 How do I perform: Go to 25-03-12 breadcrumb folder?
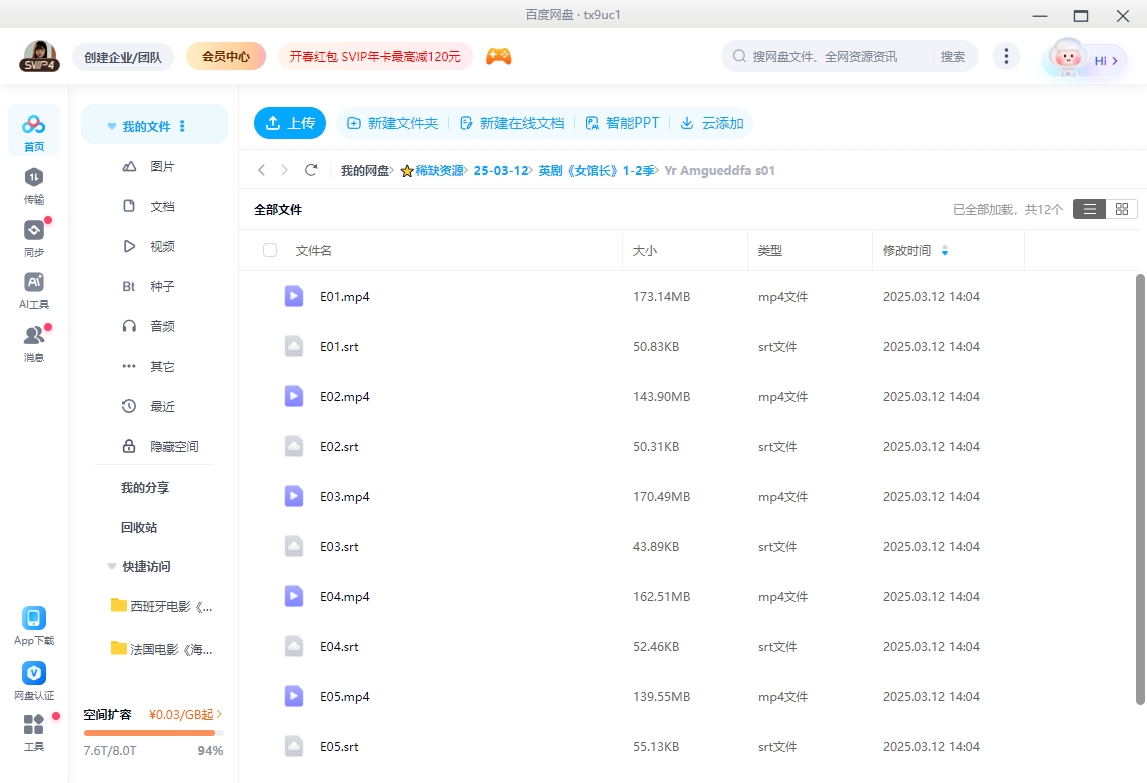coord(501,171)
